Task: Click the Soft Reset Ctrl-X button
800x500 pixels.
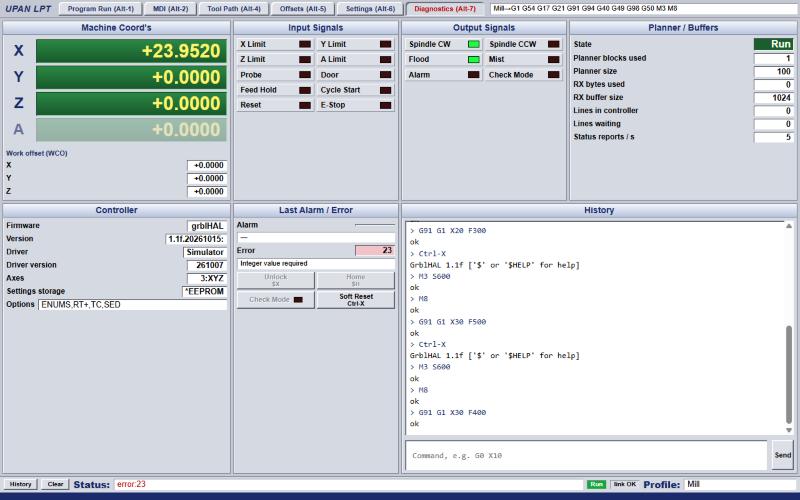Action: 356,300
